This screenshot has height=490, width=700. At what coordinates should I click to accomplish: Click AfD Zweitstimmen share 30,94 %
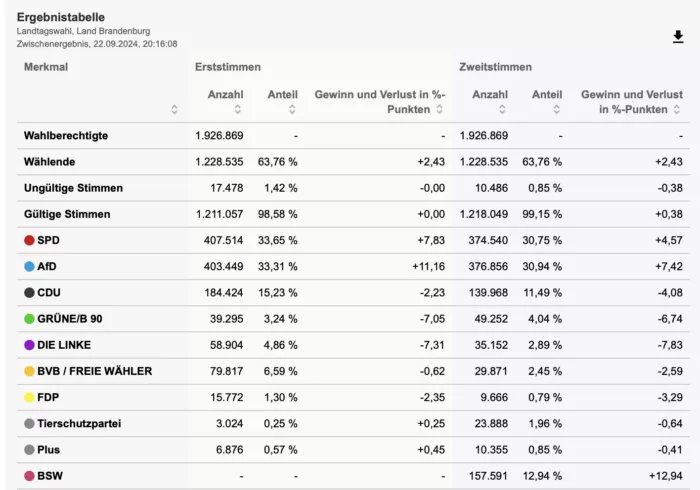(x=542, y=266)
